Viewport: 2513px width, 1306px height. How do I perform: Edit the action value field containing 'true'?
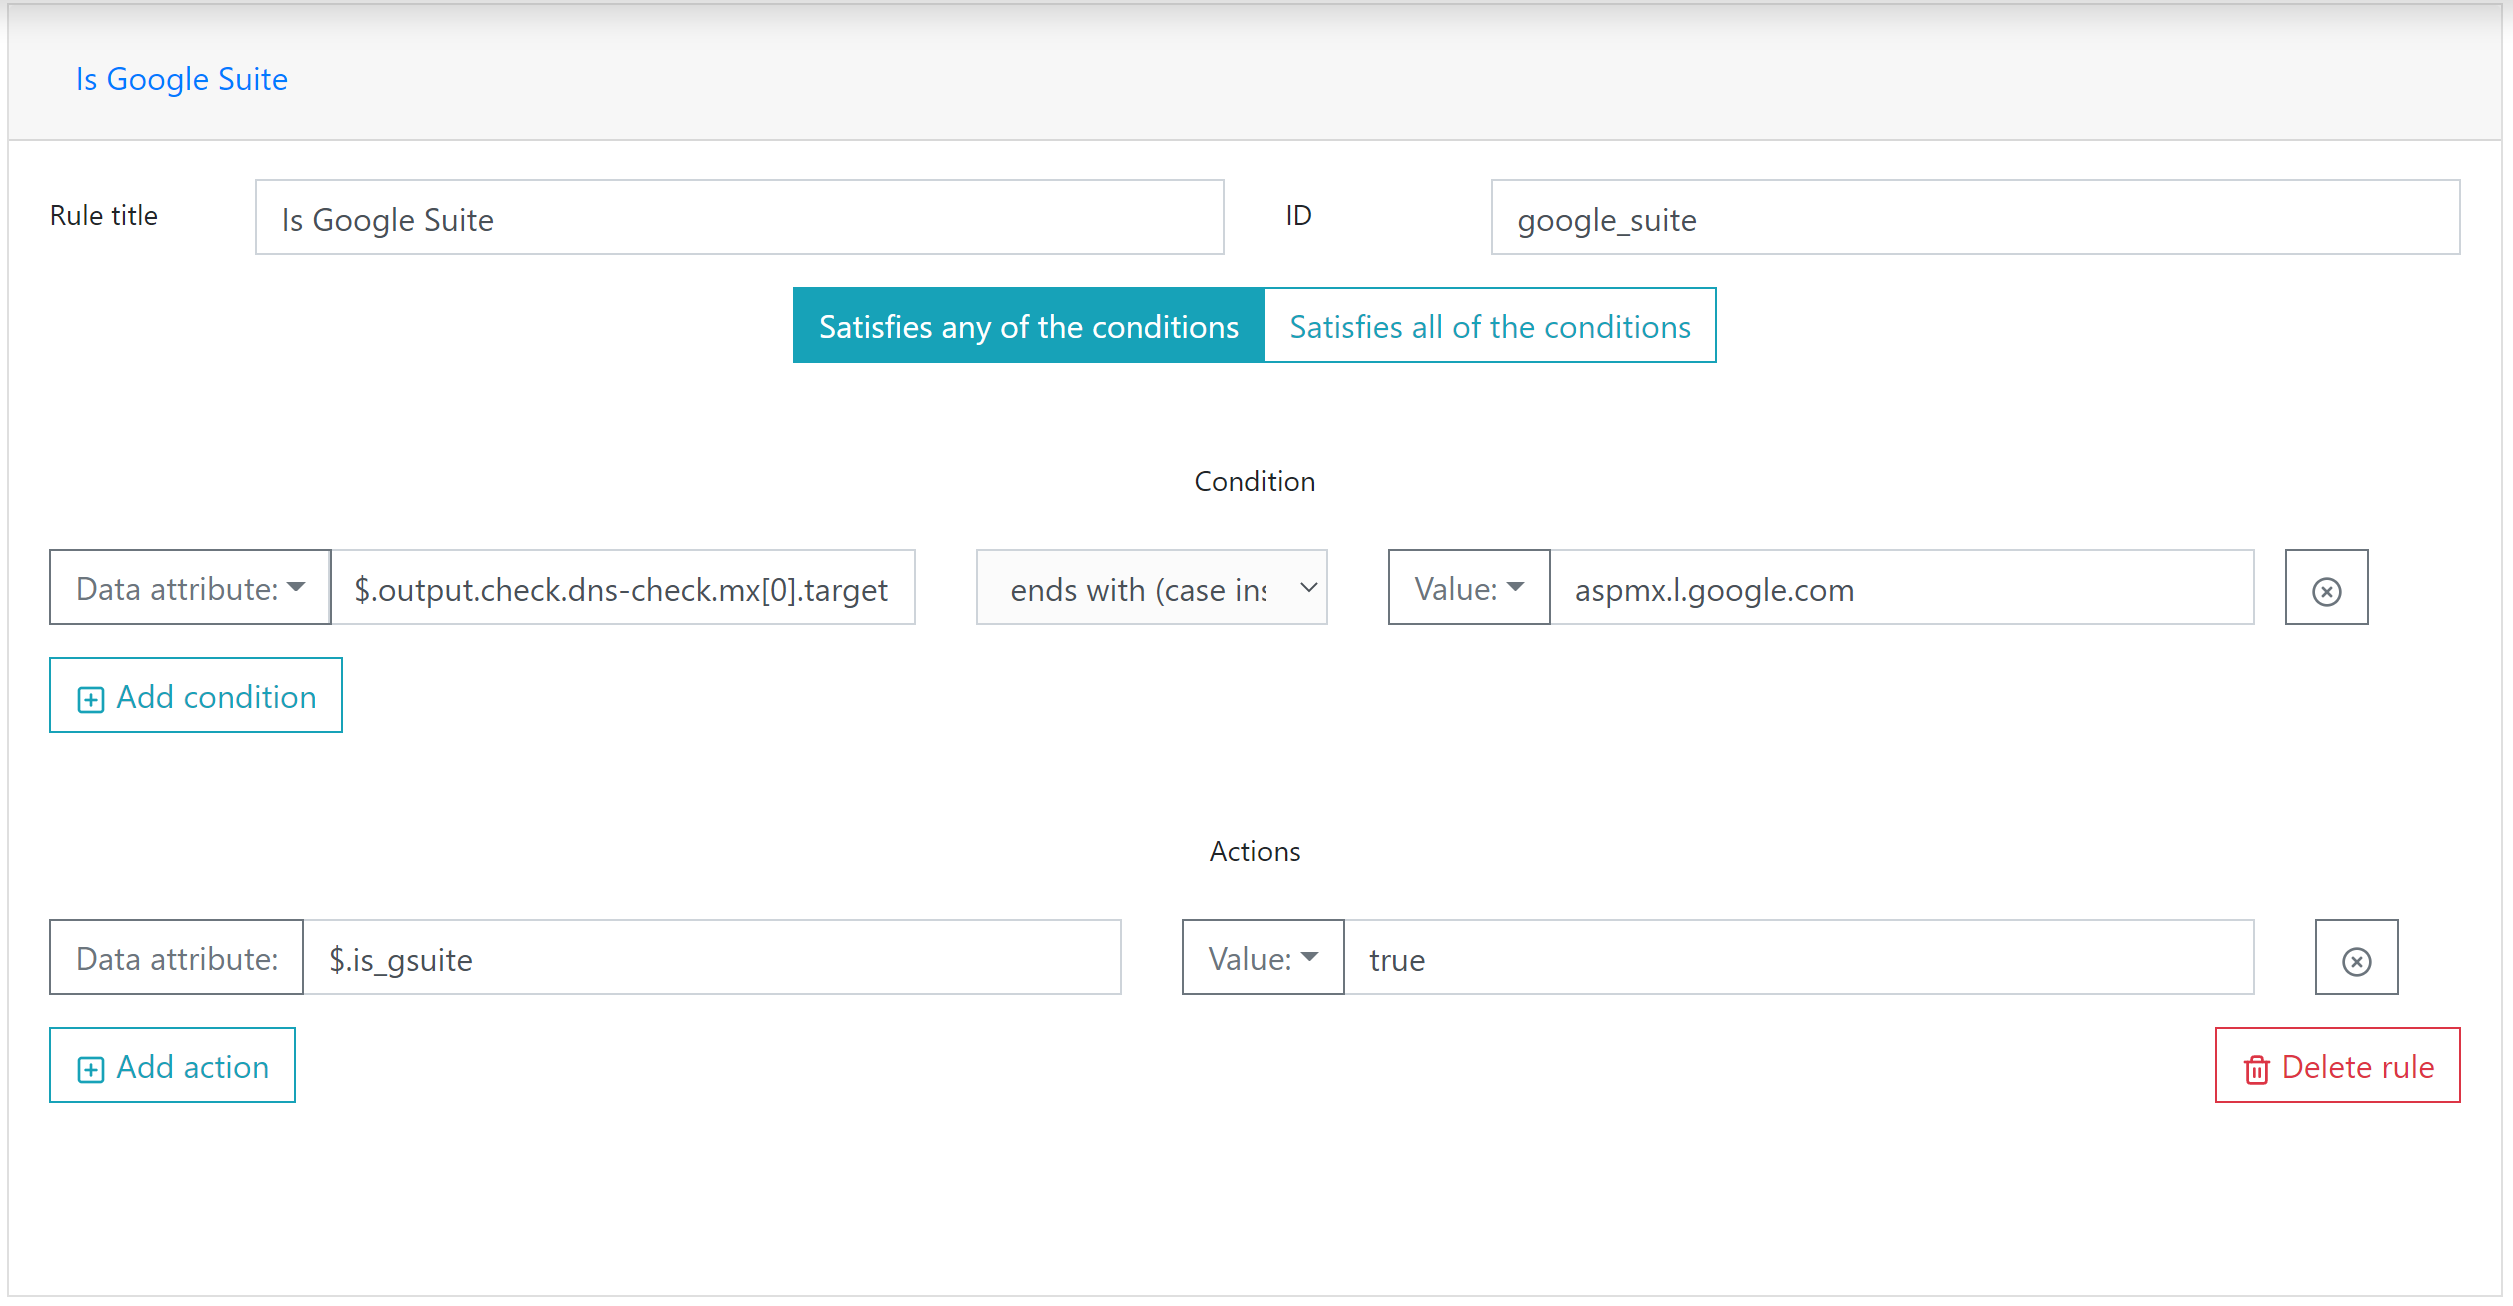point(1799,957)
